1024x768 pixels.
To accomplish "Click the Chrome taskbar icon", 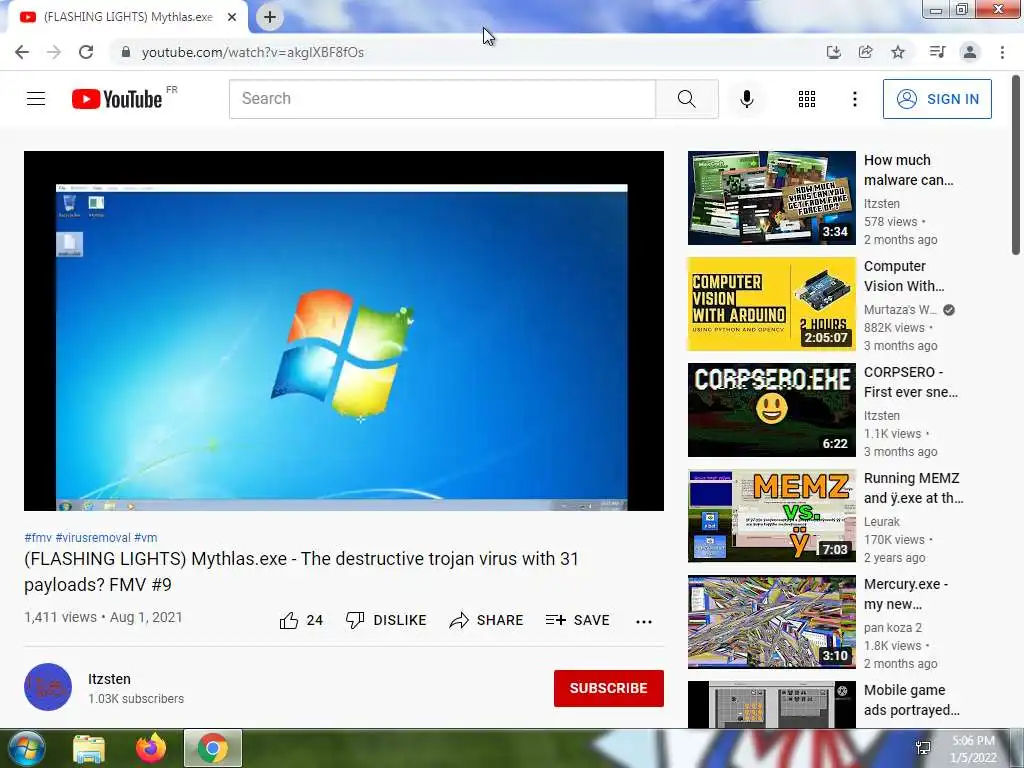I will [x=213, y=748].
